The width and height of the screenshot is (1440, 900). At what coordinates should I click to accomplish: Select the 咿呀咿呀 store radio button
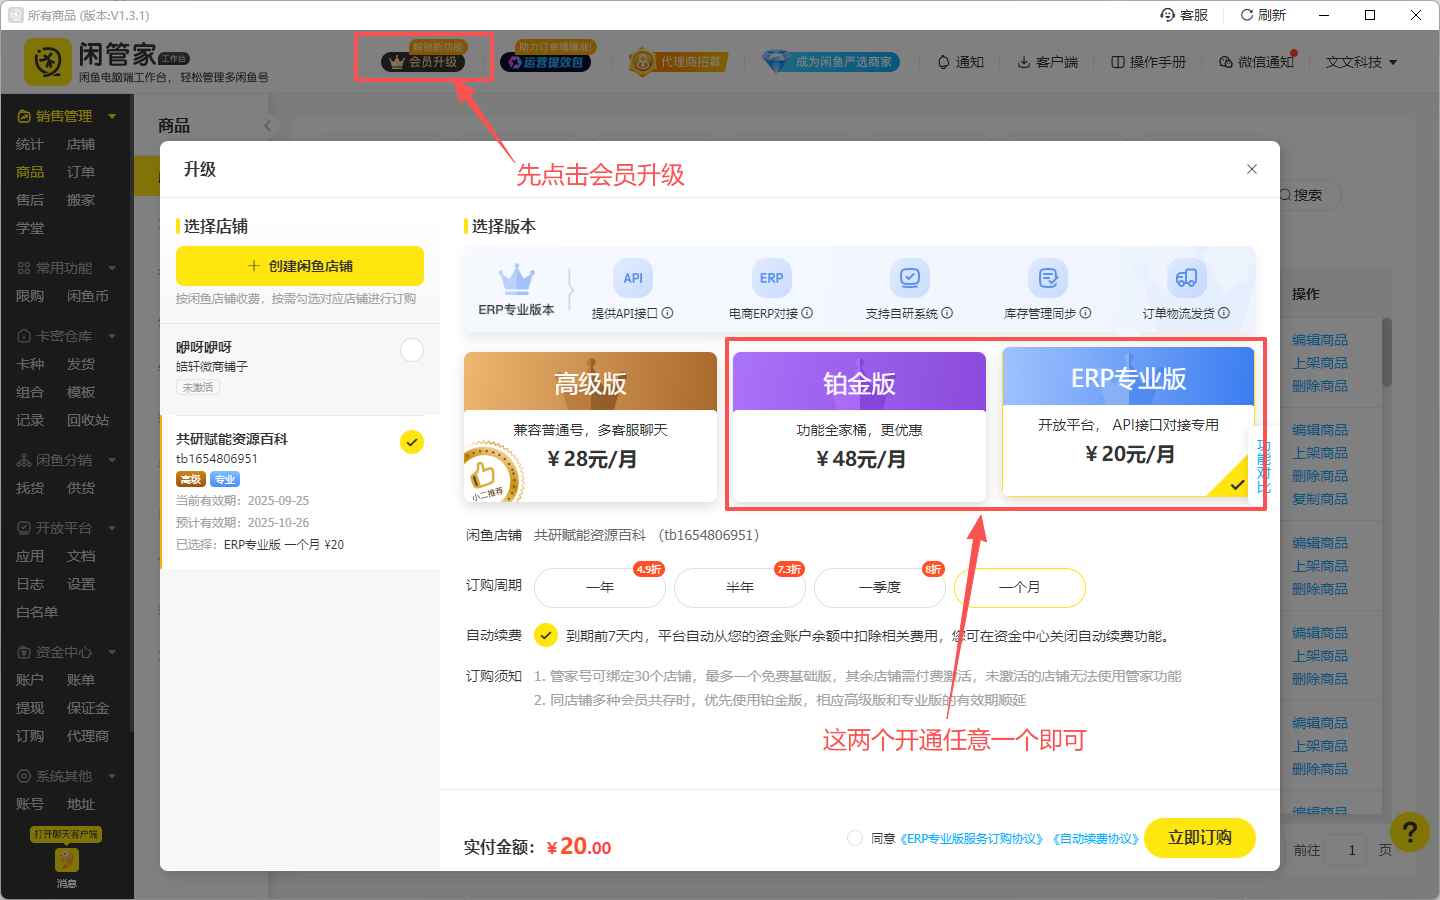click(x=411, y=350)
